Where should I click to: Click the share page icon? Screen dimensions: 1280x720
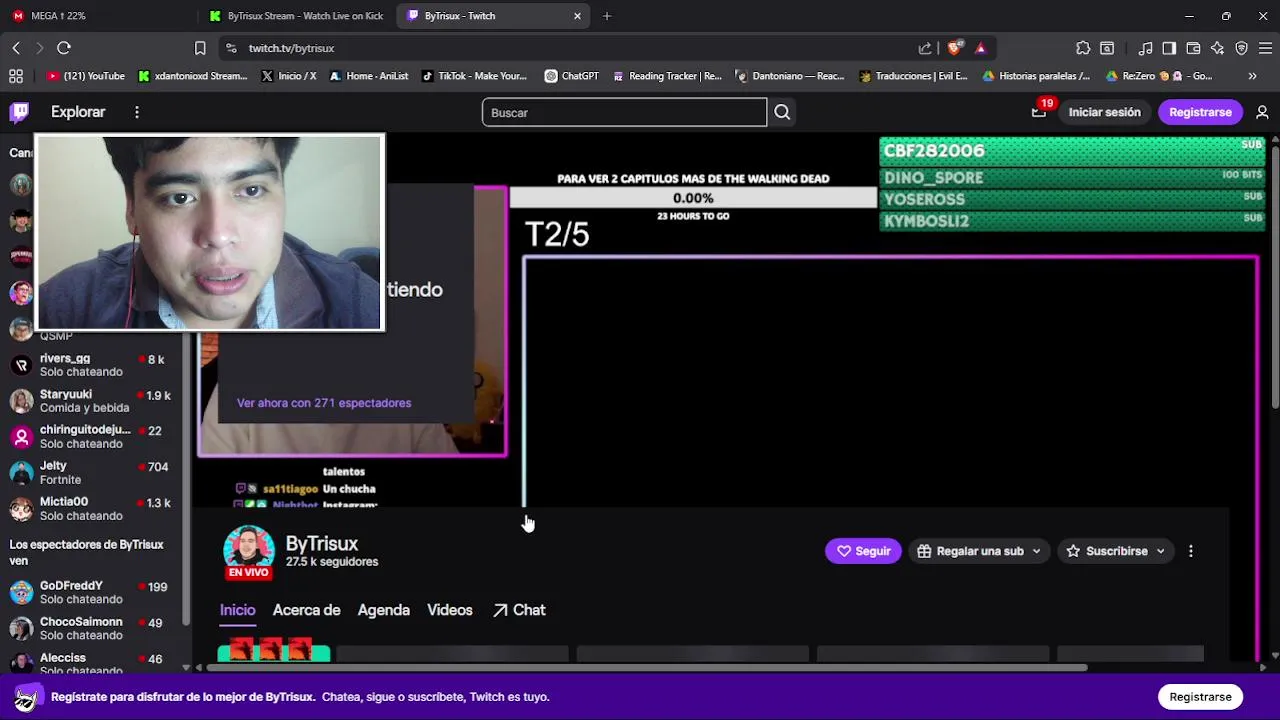pyautogui.click(x=925, y=48)
